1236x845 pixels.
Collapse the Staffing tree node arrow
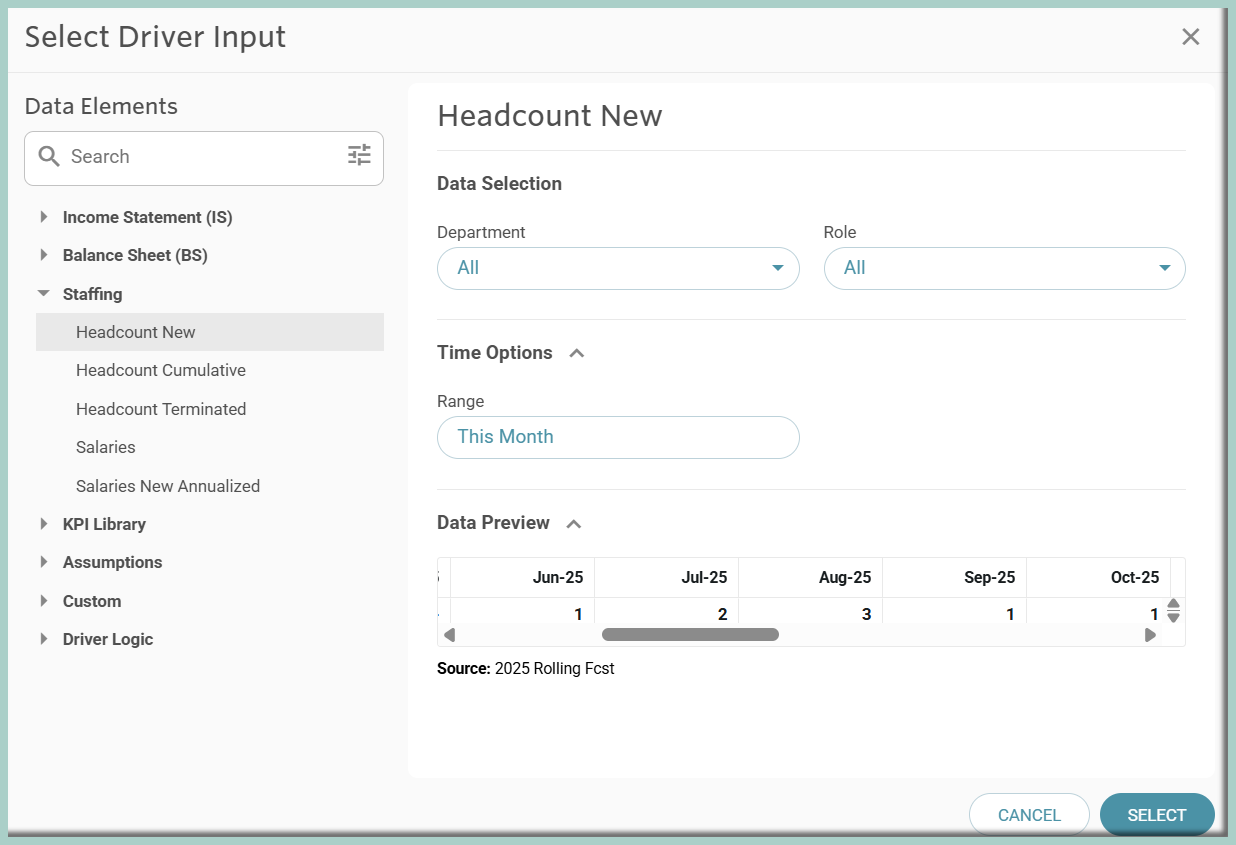click(43, 294)
